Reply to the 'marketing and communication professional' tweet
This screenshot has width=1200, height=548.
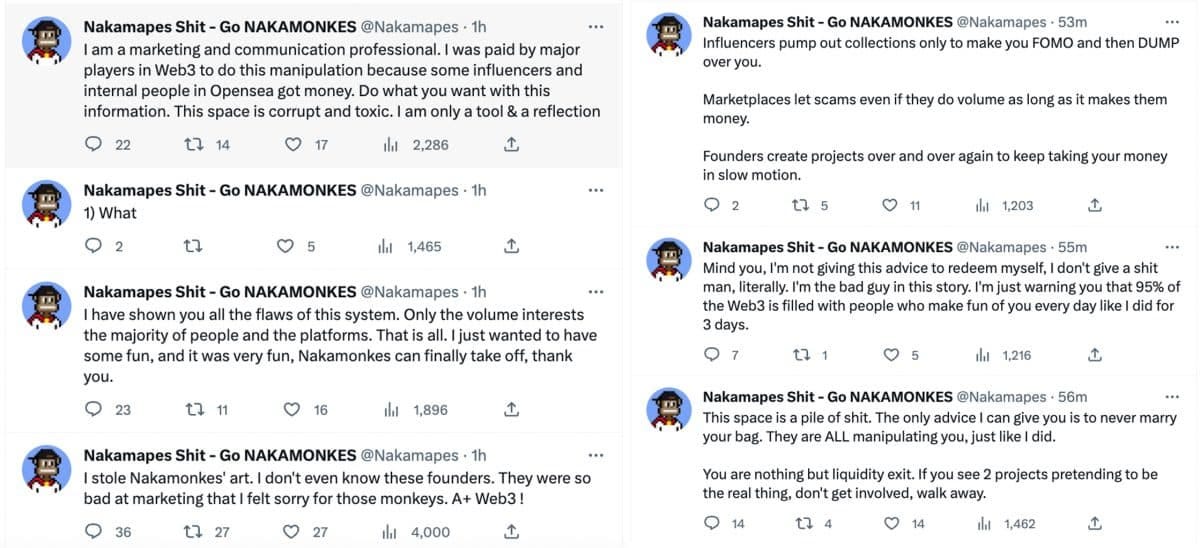(93, 145)
